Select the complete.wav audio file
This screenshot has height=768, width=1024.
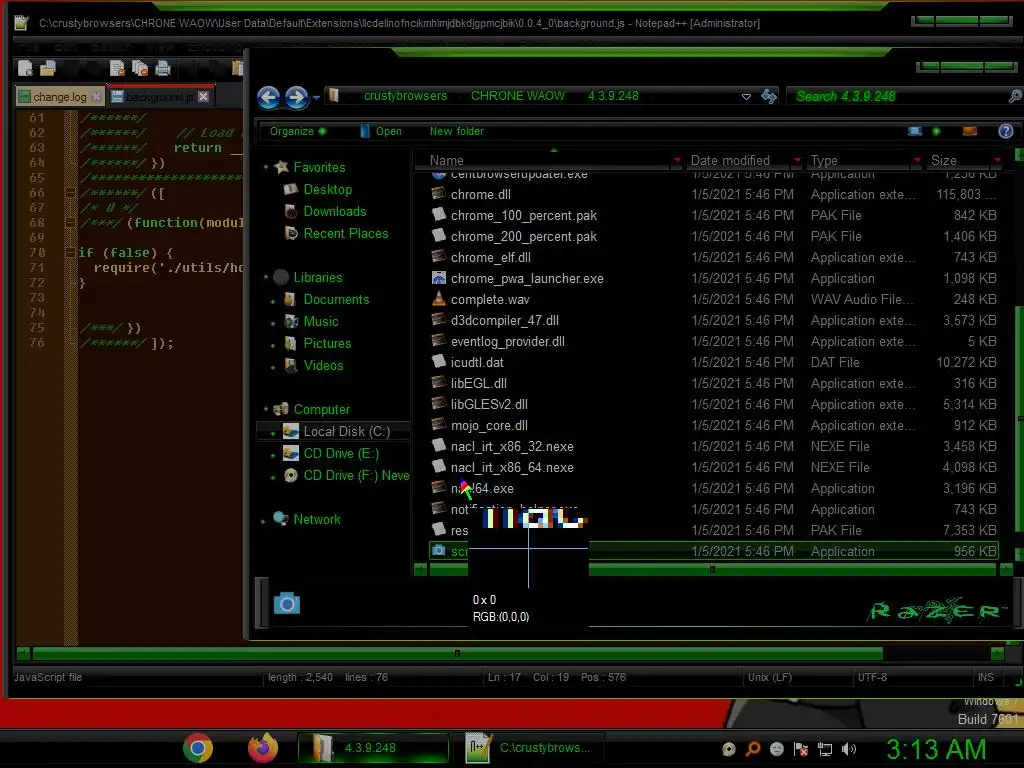click(x=490, y=300)
